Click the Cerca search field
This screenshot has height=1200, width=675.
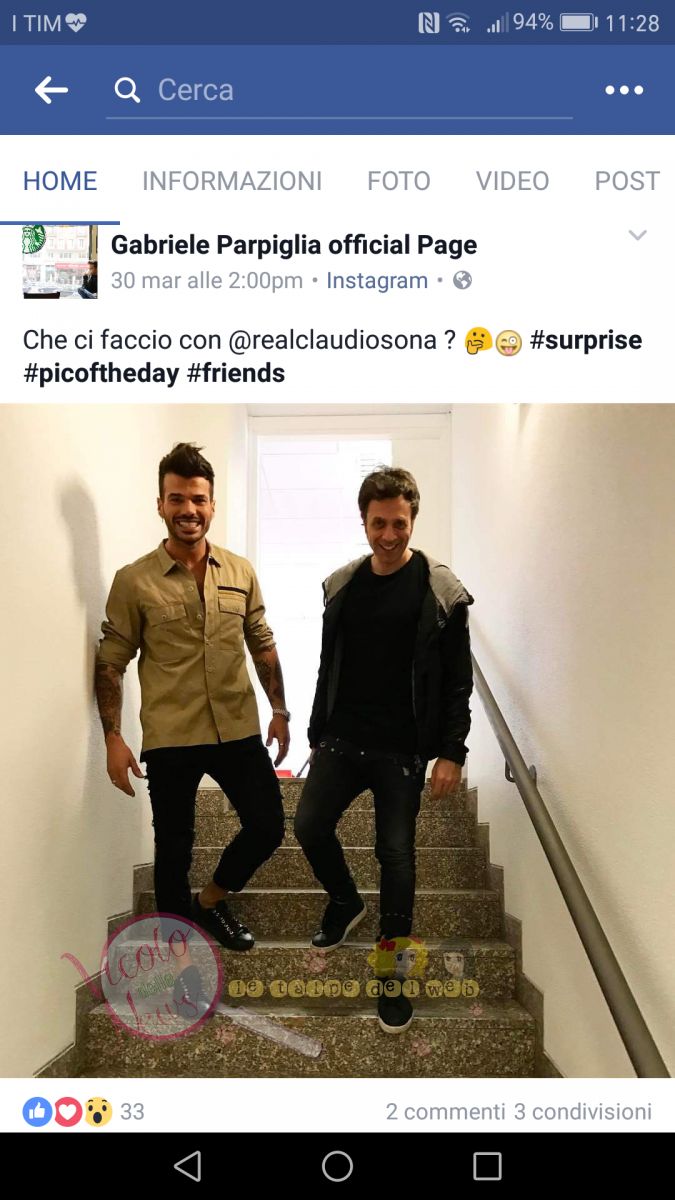[340, 91]
